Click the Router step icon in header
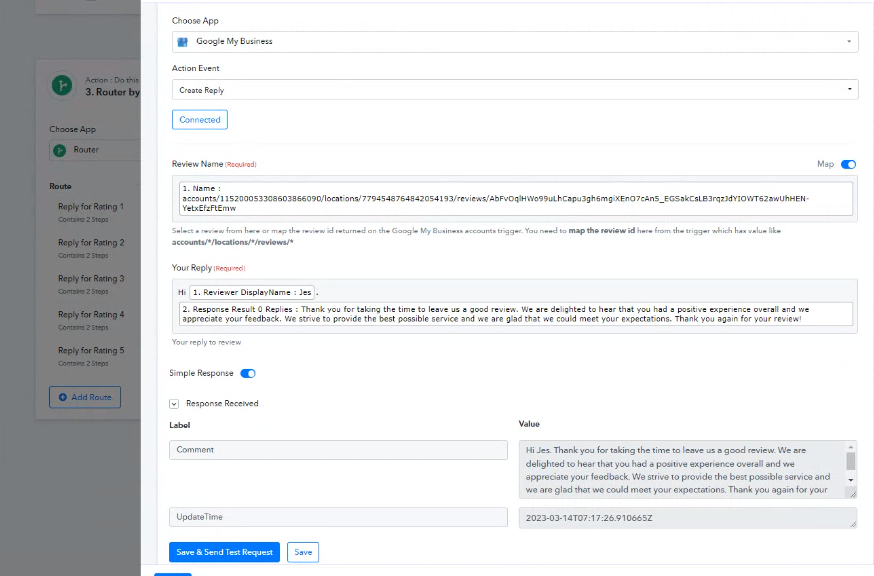The width and height of the screenshot is (874, 576). point(62,85)
